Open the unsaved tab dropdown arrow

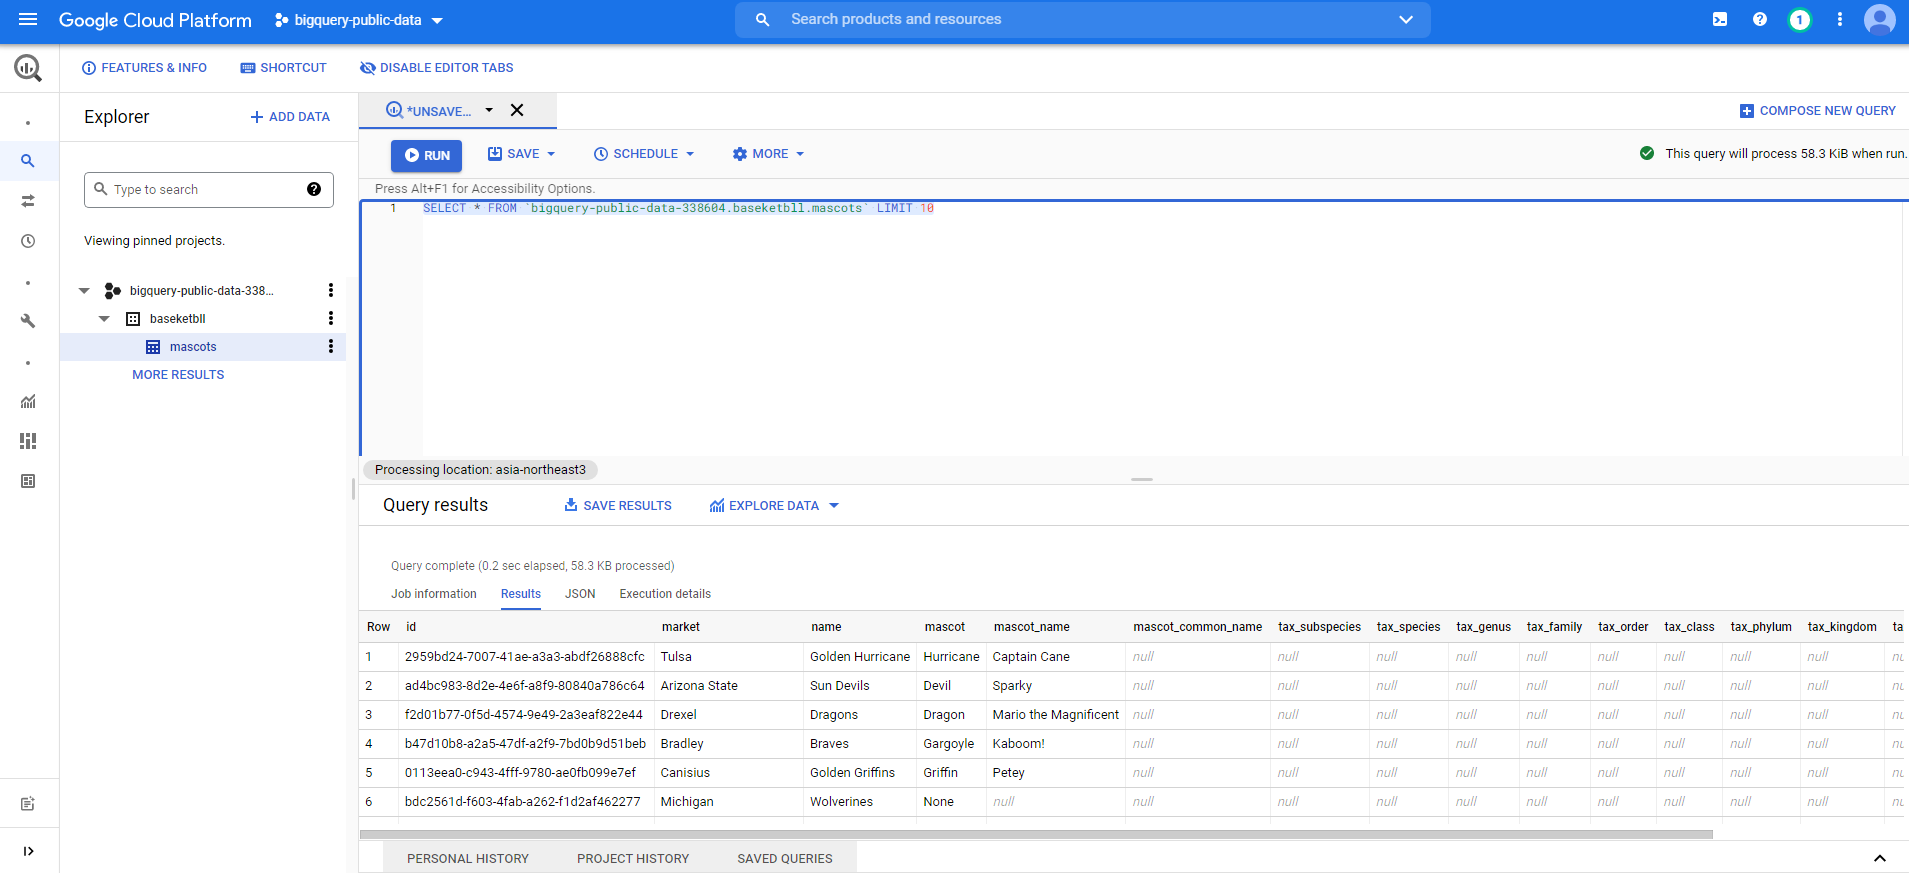click(x=489, y=110)
